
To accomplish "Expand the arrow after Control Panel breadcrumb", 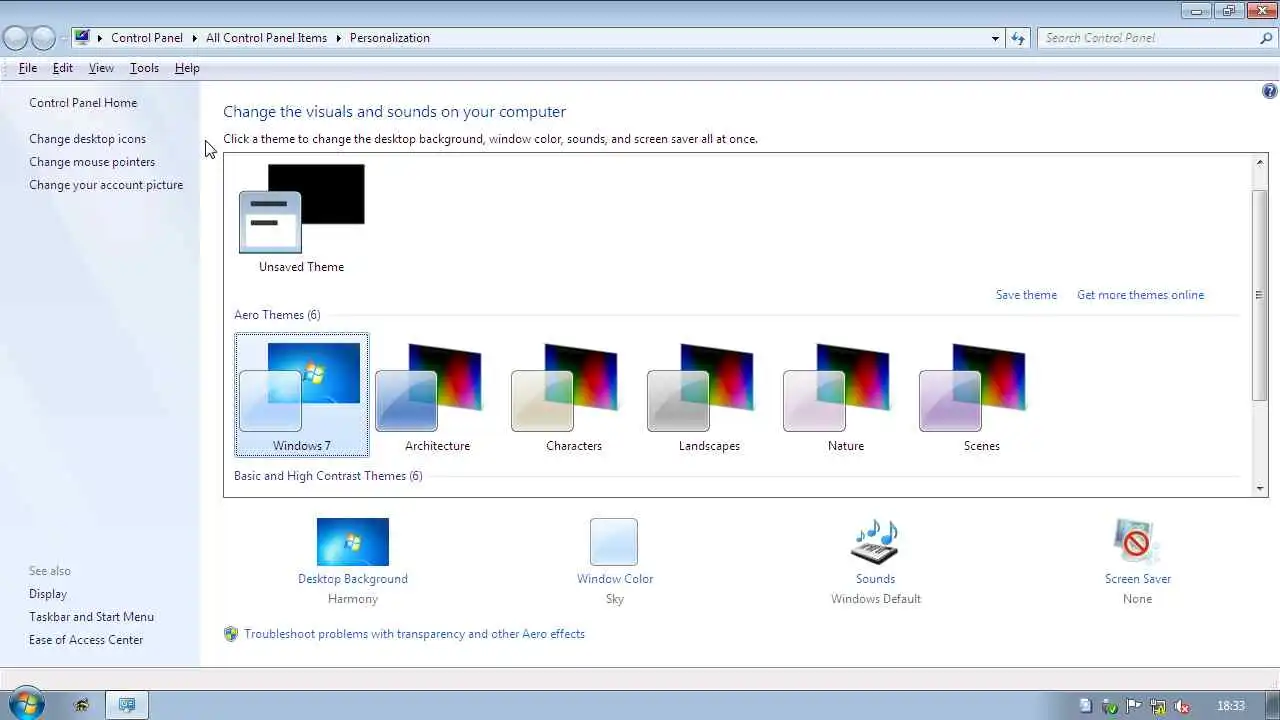I will point(194,38).
